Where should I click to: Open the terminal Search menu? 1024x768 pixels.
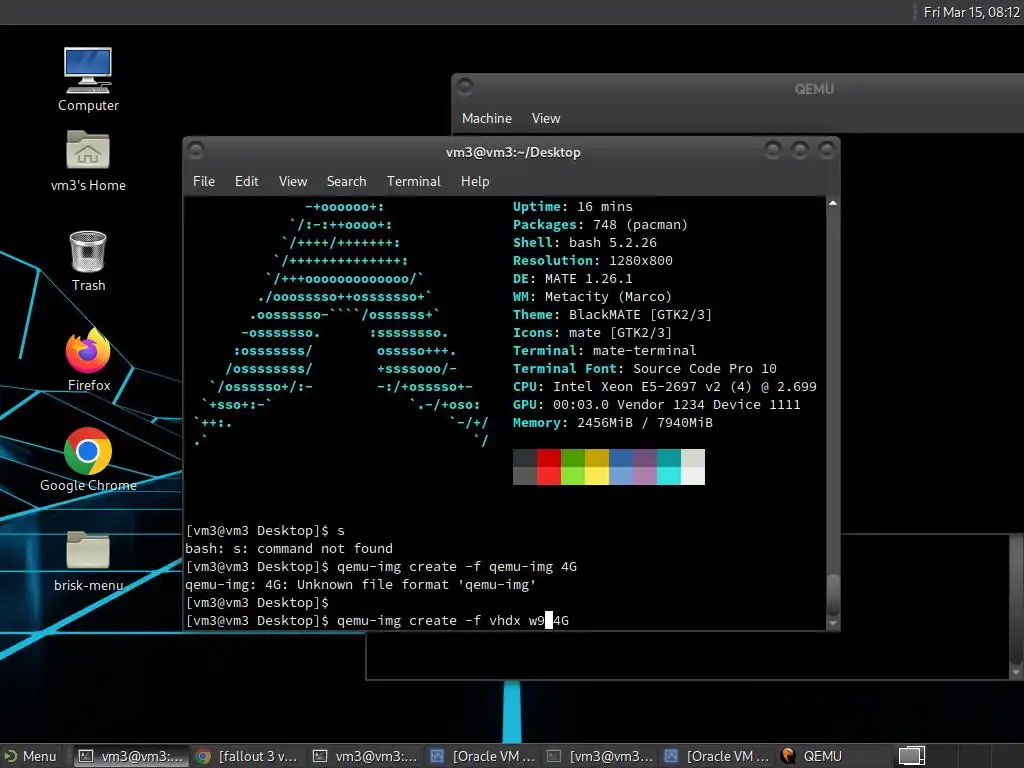pyautogui.click(x=346, y=182)
